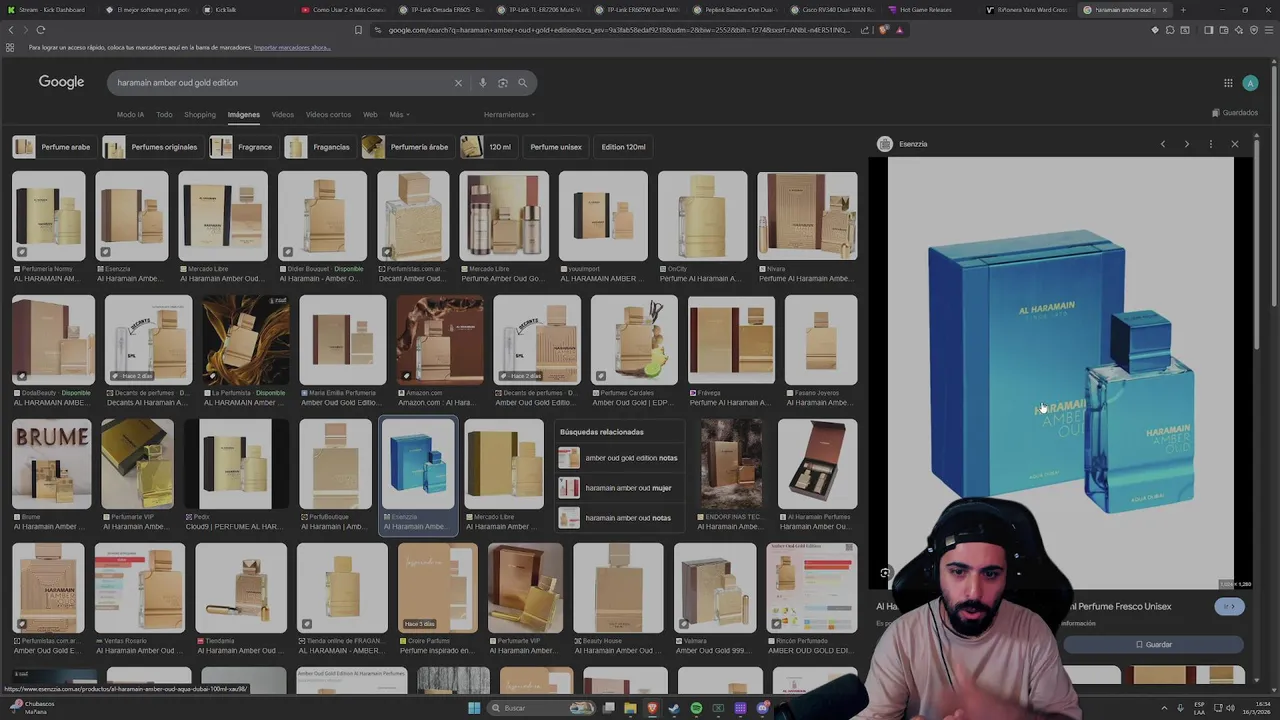Switch to Shopping tab
The width and height of the screenshot is (1280, 720).
tap(199, 115)
